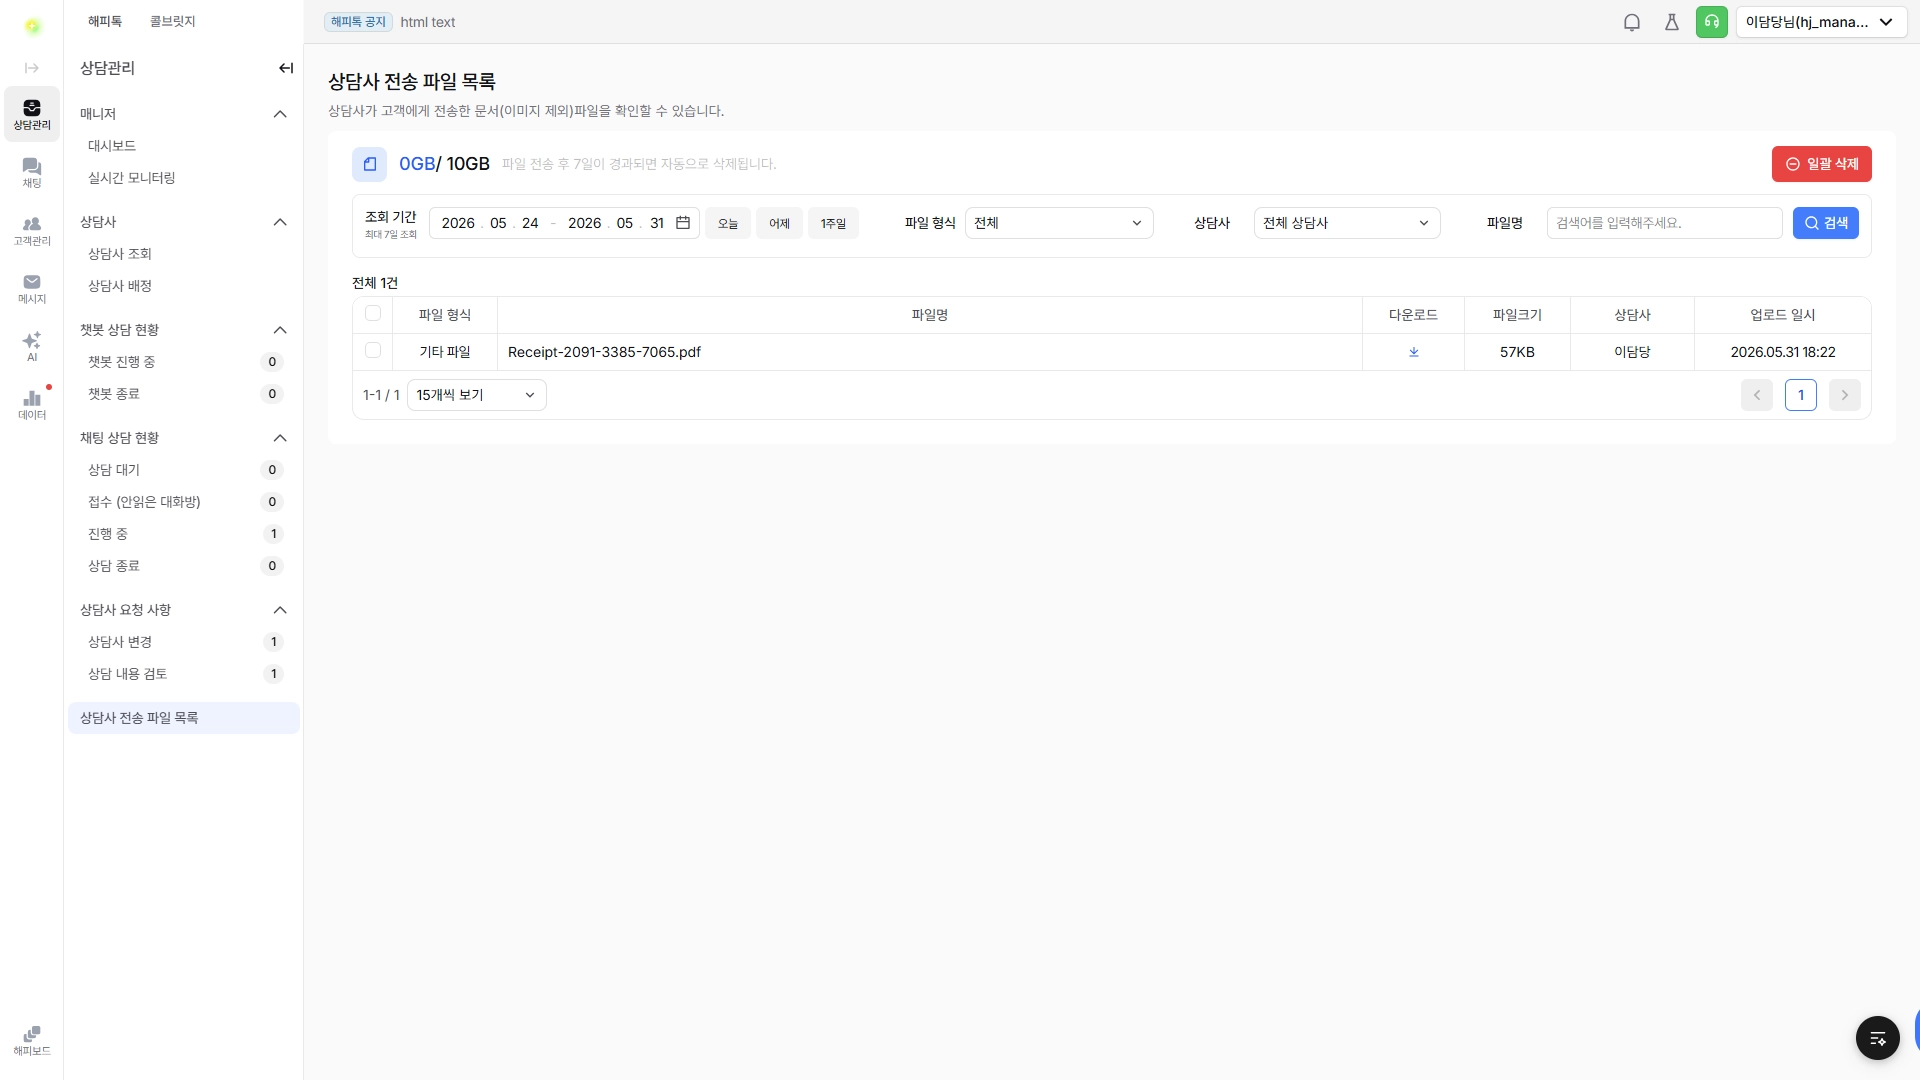The image size is (1920, 1080).
Task: Collapse the 상담관리 sidebar panel arrow
Action: pos(286,68)
